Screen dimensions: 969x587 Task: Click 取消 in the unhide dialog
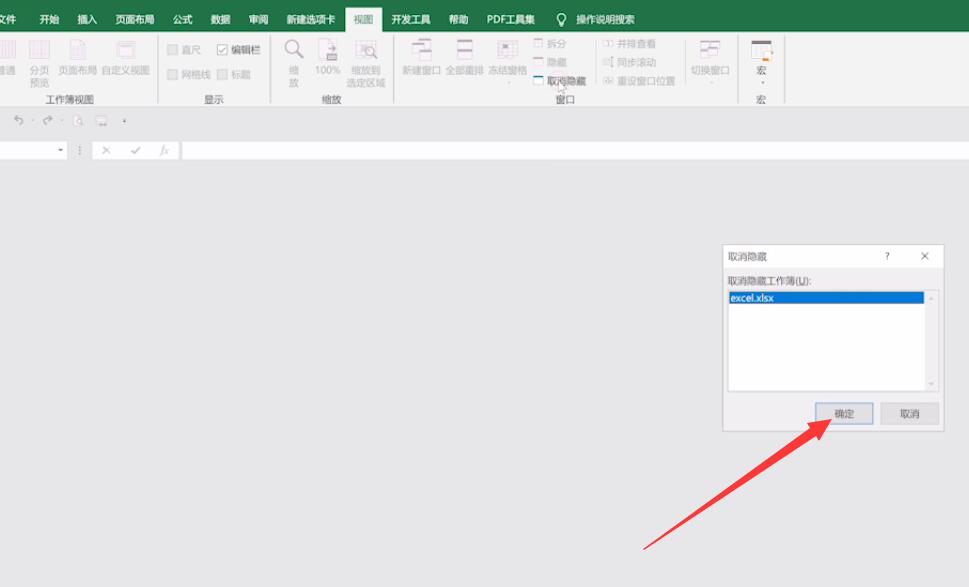pyautogui.click(x=909, y=413)
